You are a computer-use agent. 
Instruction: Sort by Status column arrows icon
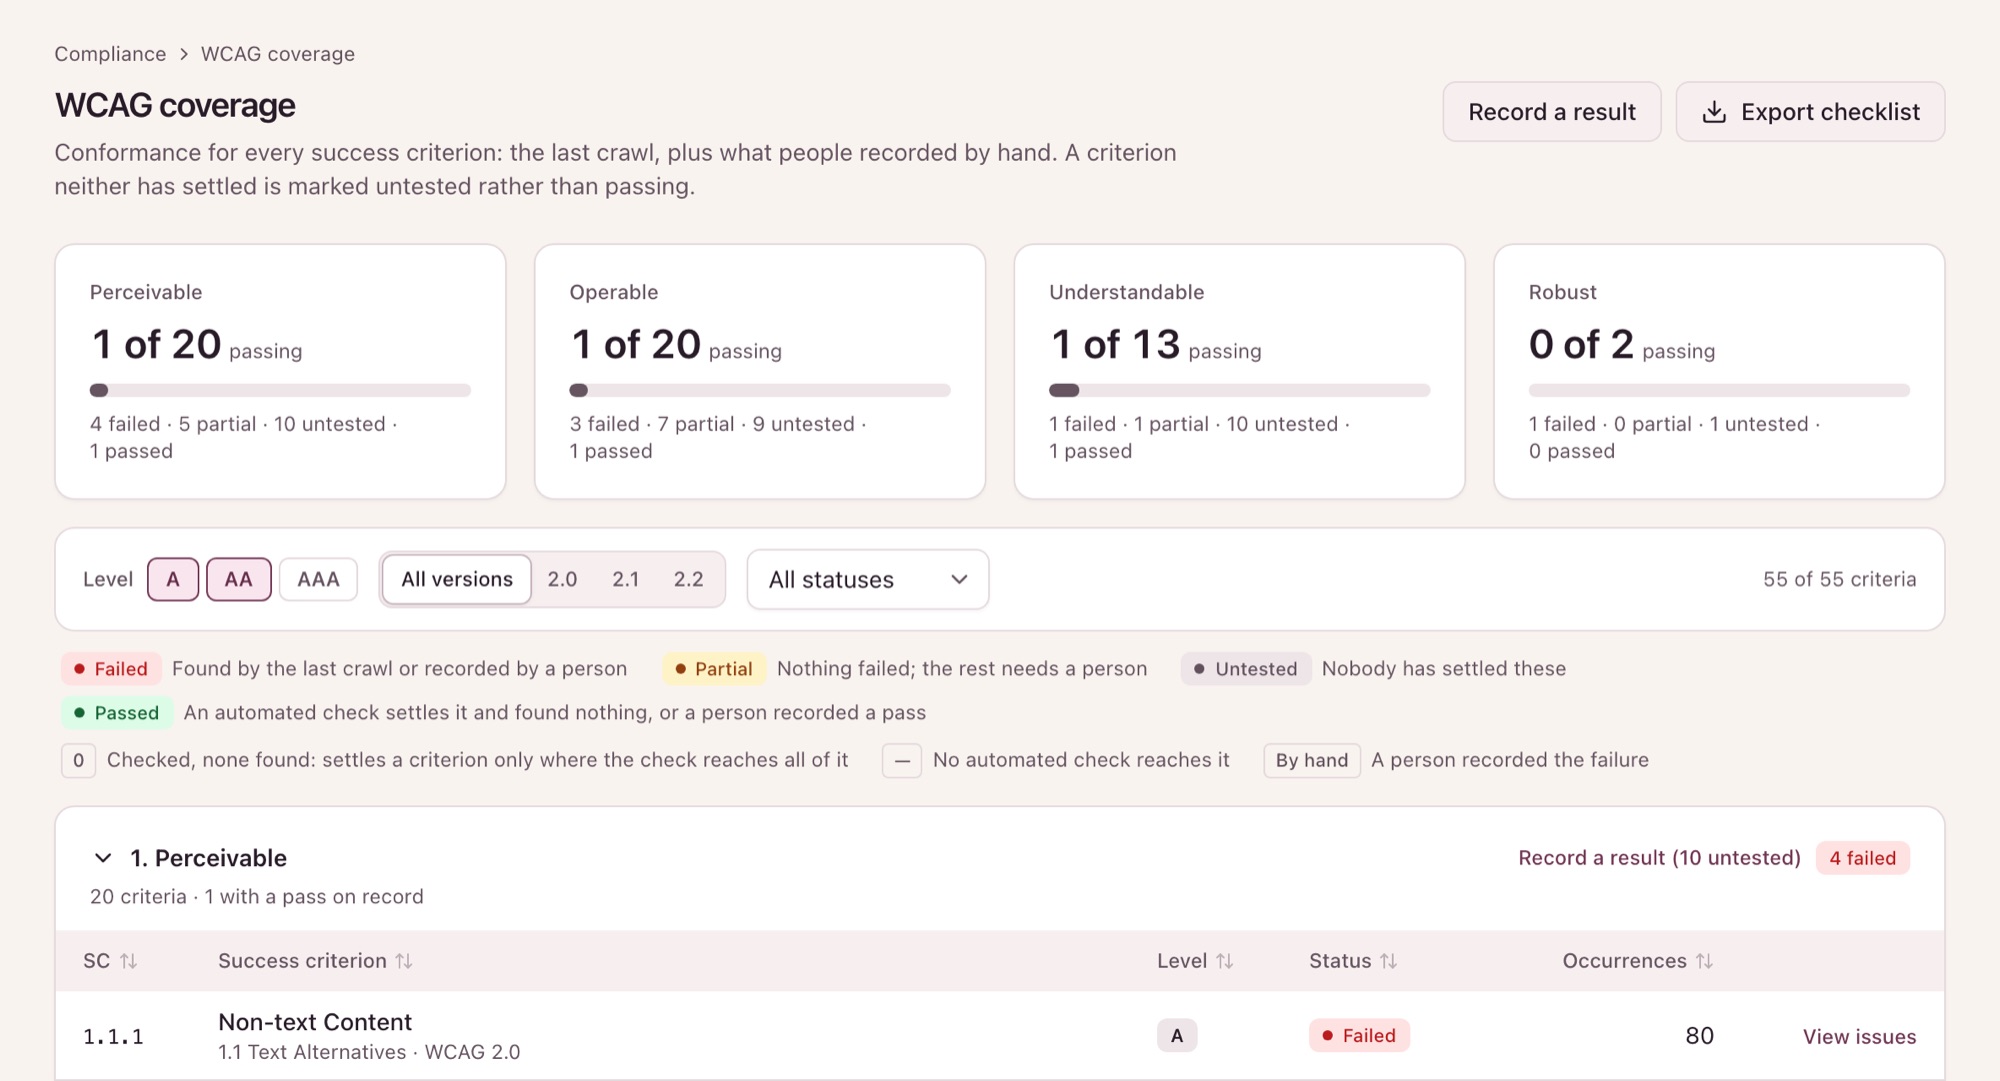point(1389,961)
